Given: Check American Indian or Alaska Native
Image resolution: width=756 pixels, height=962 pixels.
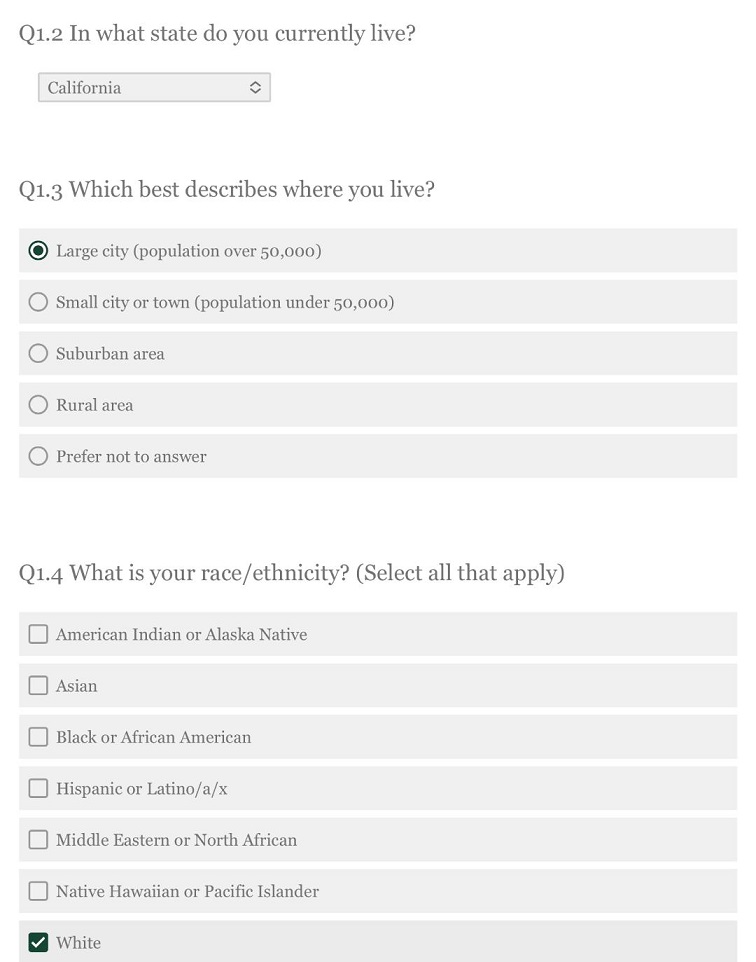Looking at the screenshot, I should [x=38, y=633].
